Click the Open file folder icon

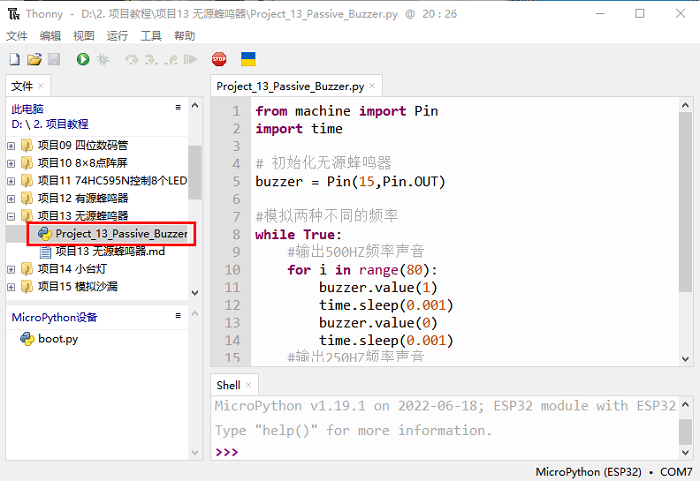[34, 60]
